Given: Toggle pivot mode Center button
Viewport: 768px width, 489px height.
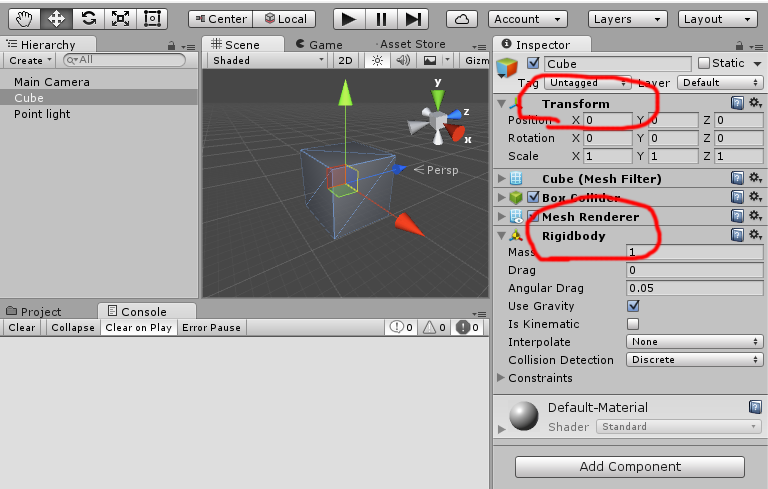Looking at the screenshot, I should [220, 19].
